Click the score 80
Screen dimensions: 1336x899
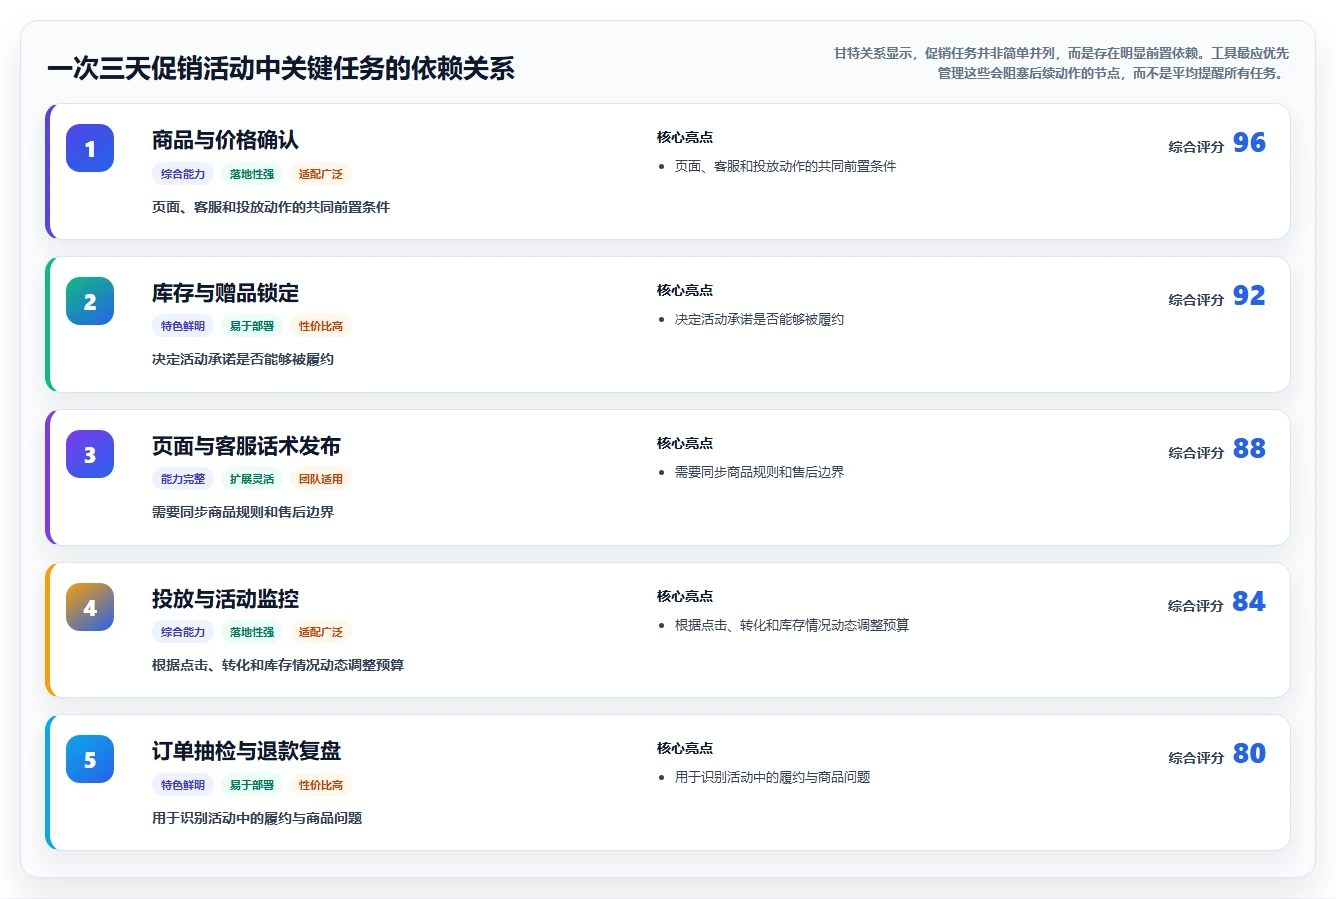1249,754
